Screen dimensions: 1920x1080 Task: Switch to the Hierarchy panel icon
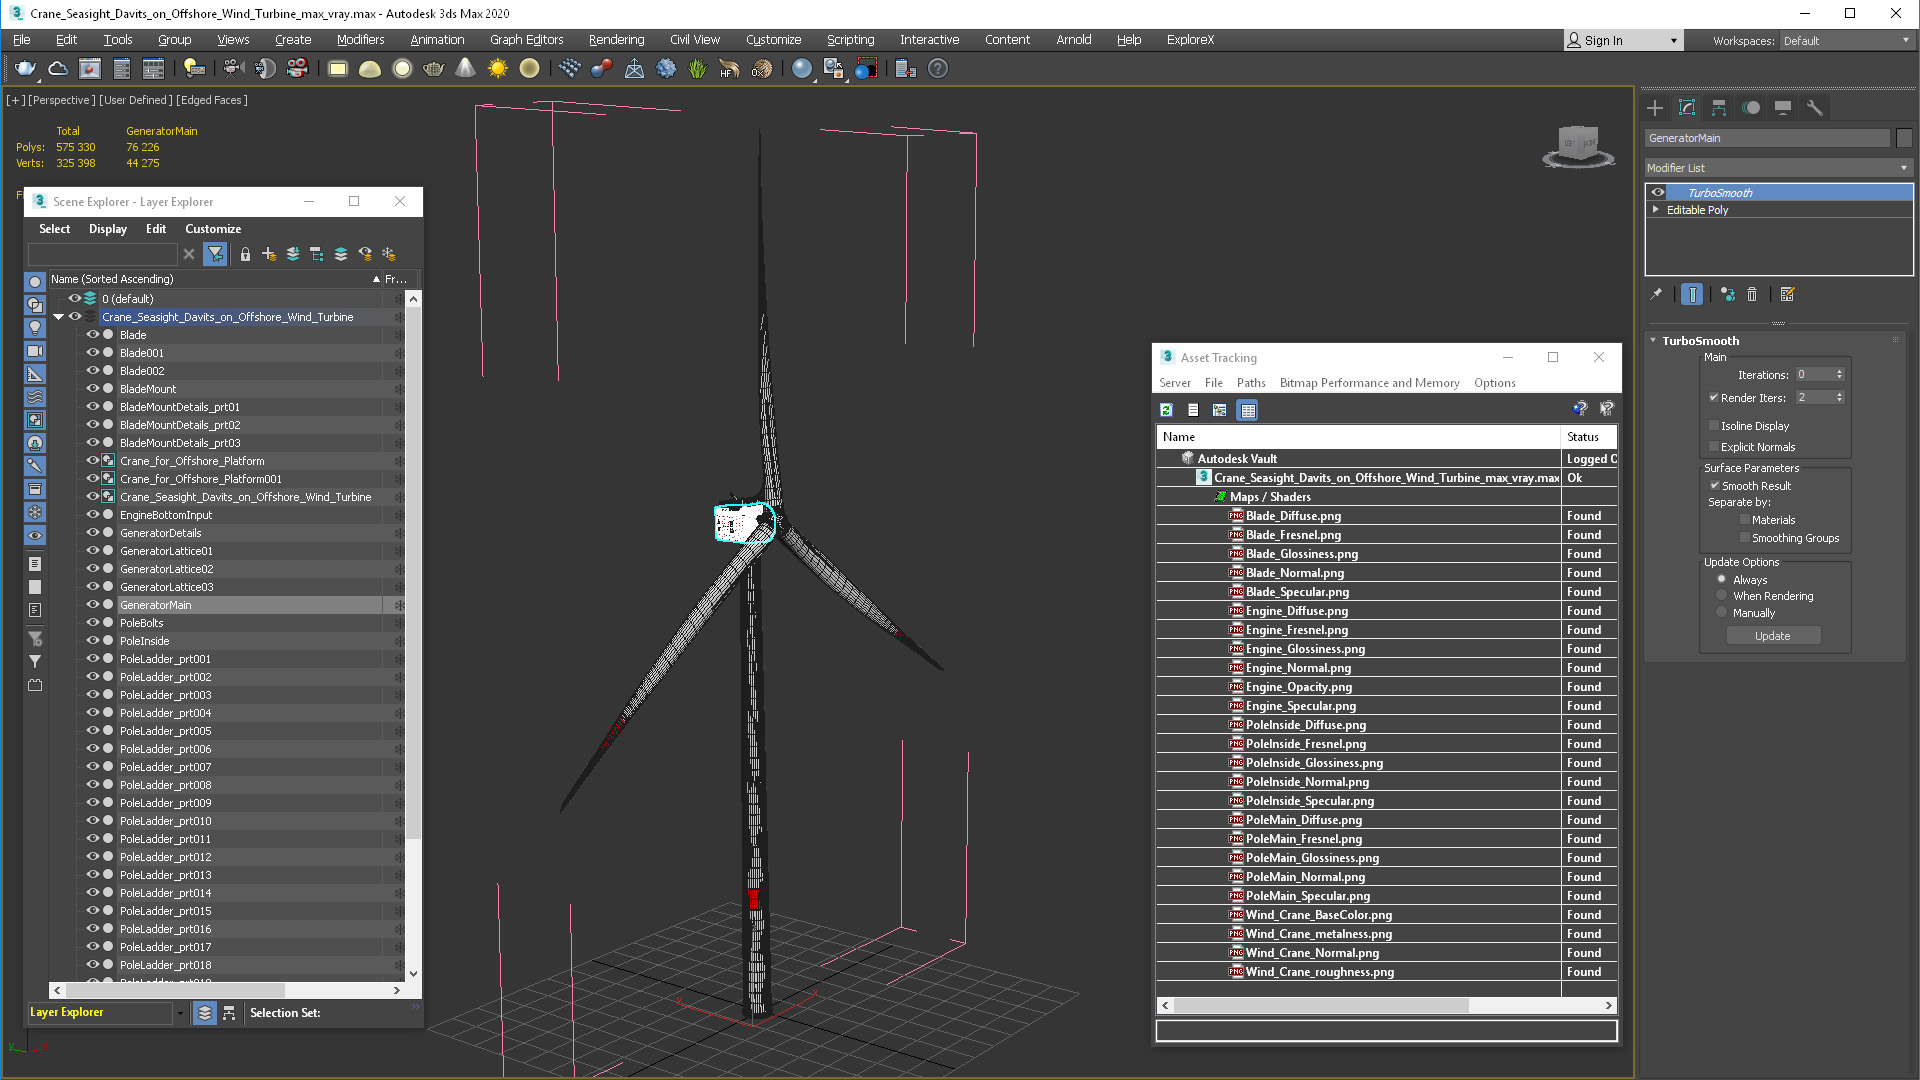tap(1719, 108)
